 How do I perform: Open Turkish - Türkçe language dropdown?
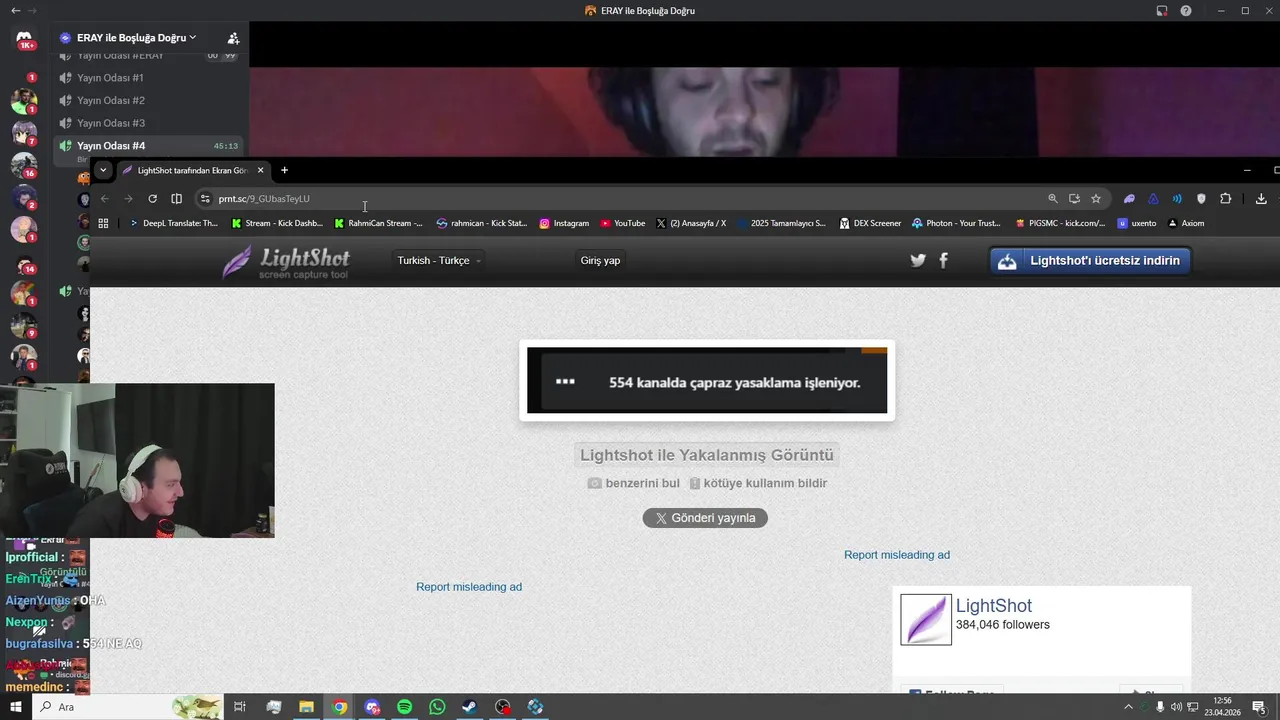(x=439, y=261)
